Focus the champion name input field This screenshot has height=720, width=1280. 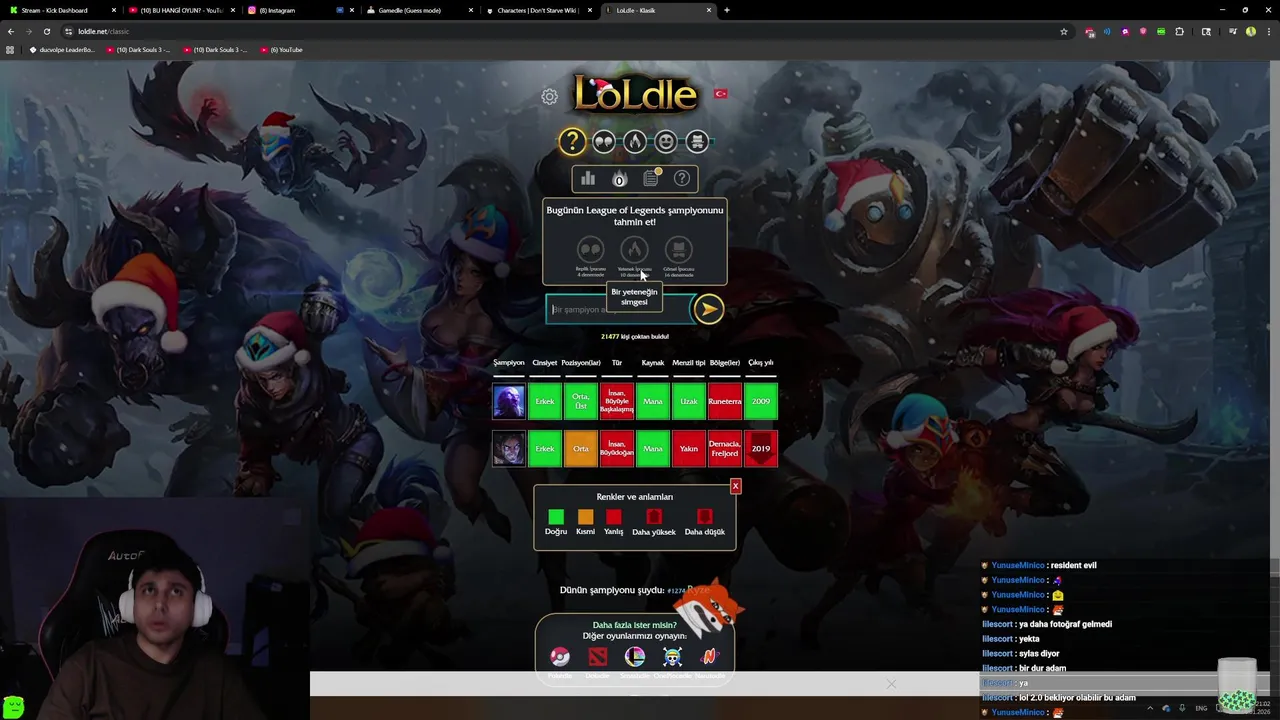[619, 309]
